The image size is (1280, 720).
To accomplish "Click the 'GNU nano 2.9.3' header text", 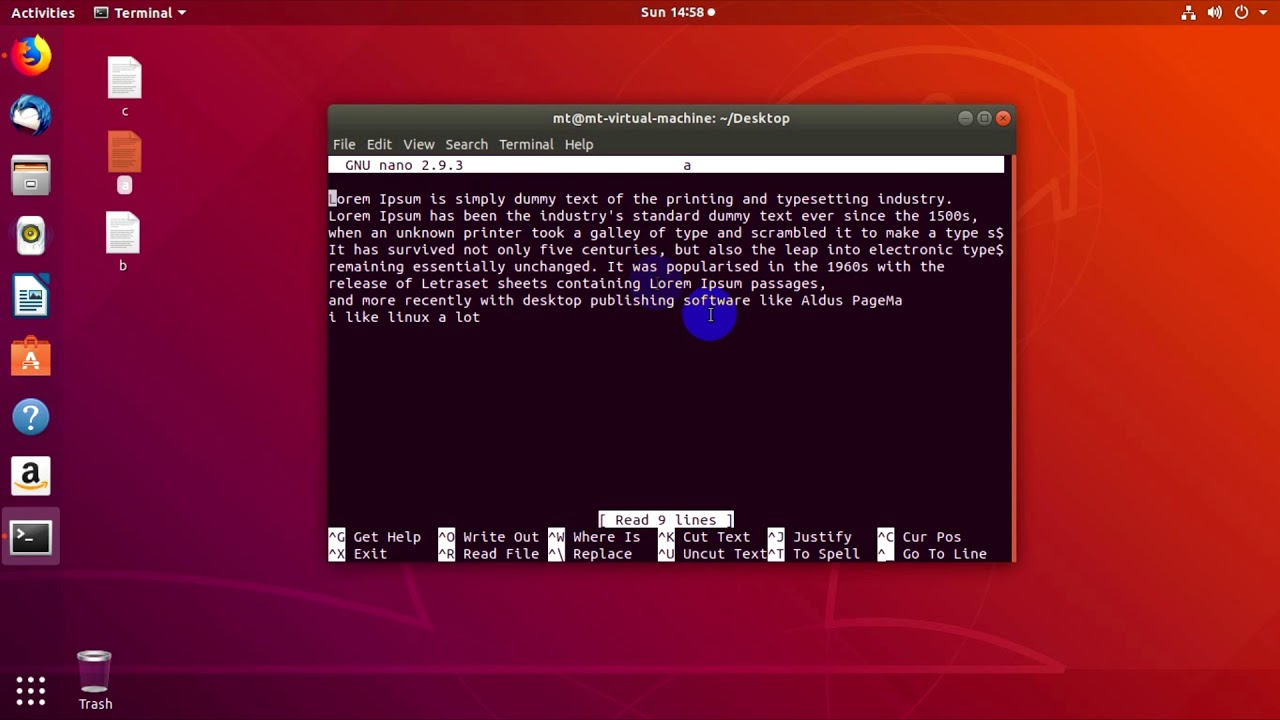I will tap(404, 165).
